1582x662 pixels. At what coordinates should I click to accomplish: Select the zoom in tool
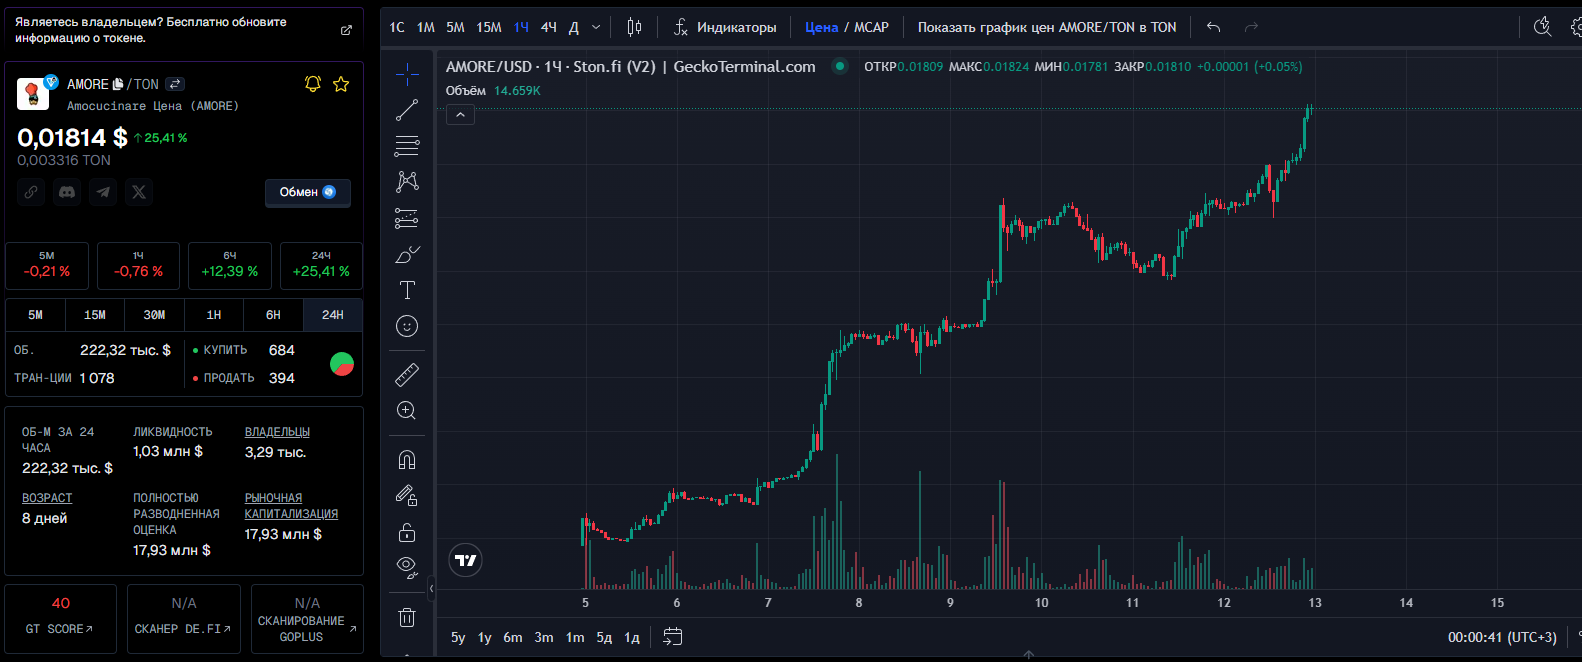(407, 410)
